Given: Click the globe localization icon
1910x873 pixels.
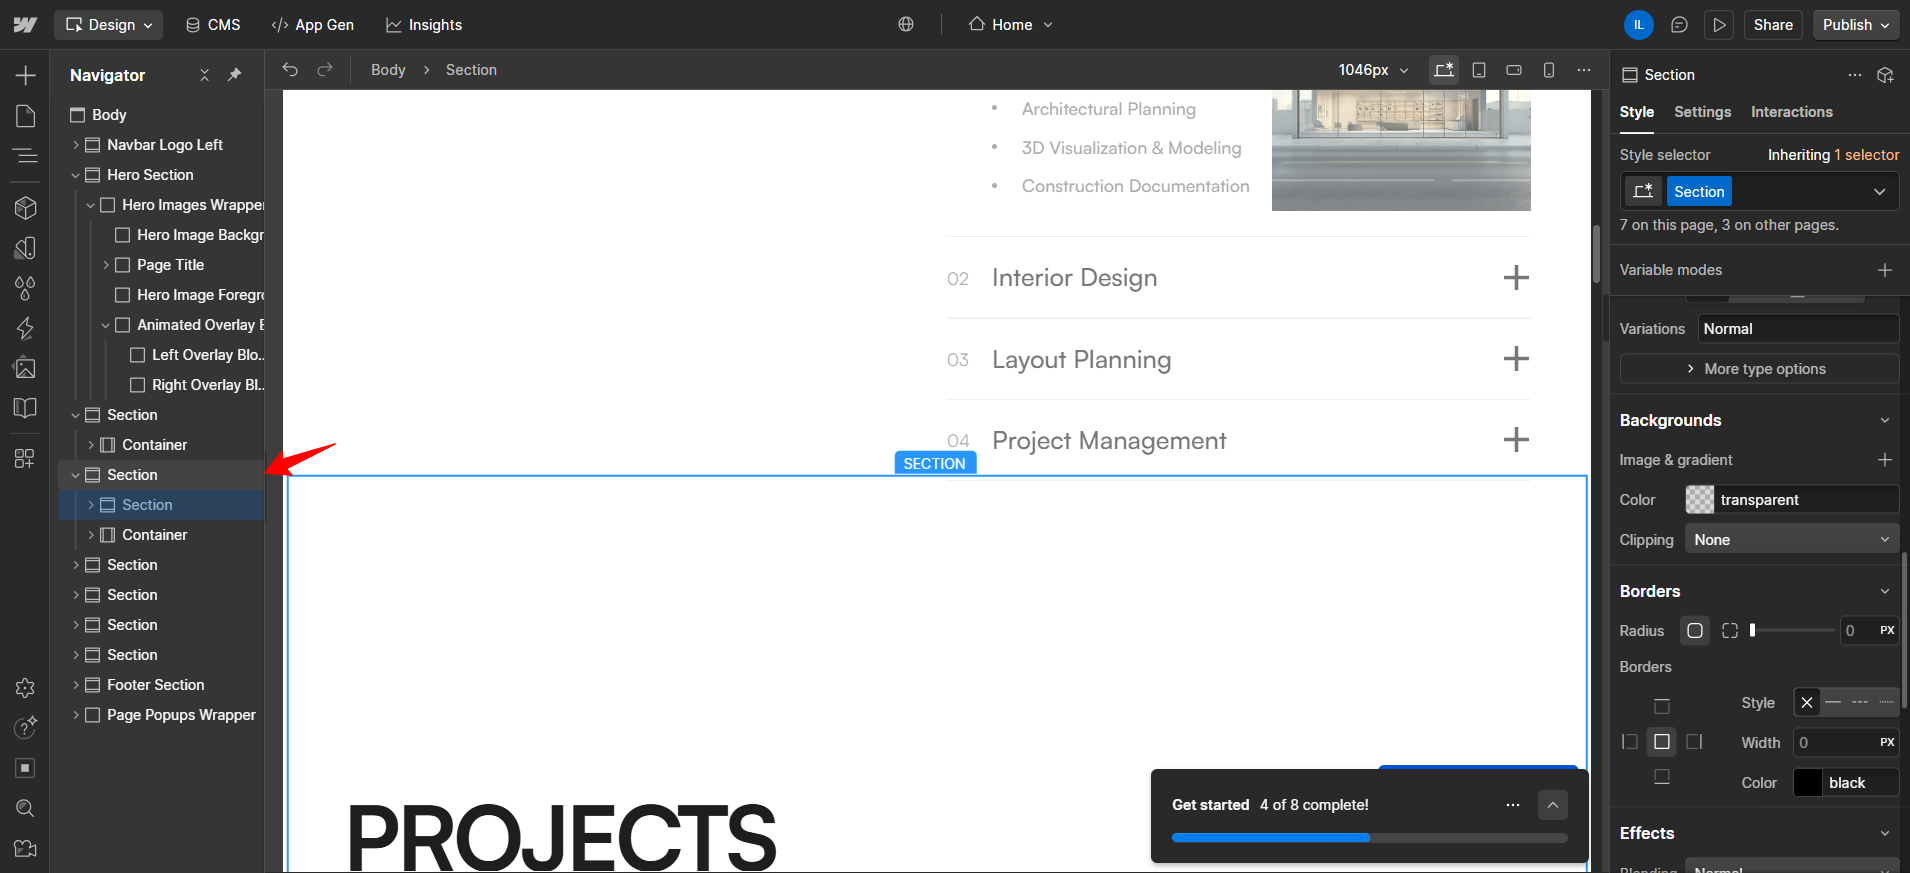Looking at the screenshot, I should (x=906, y=25).
